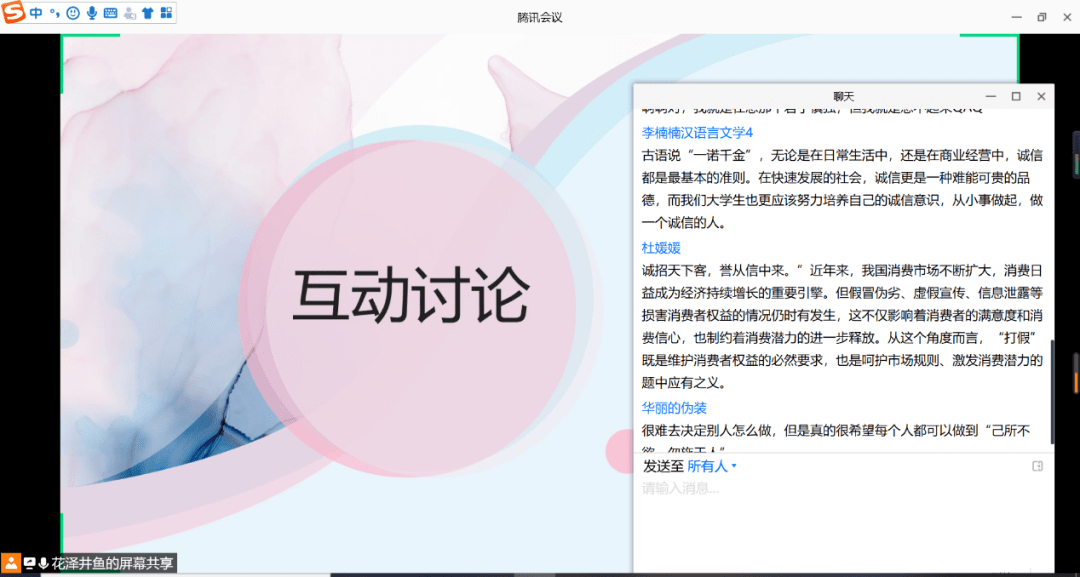Viewport: 1080px width, 577px height.
Task: Click the 发送至 label
Action: 663,466
